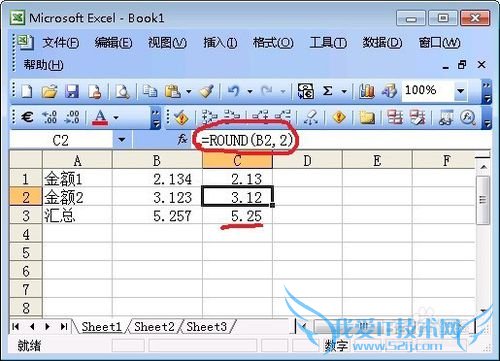
Task: Click the Permission icon in the toolbar
Action: (x=95, y=91)
